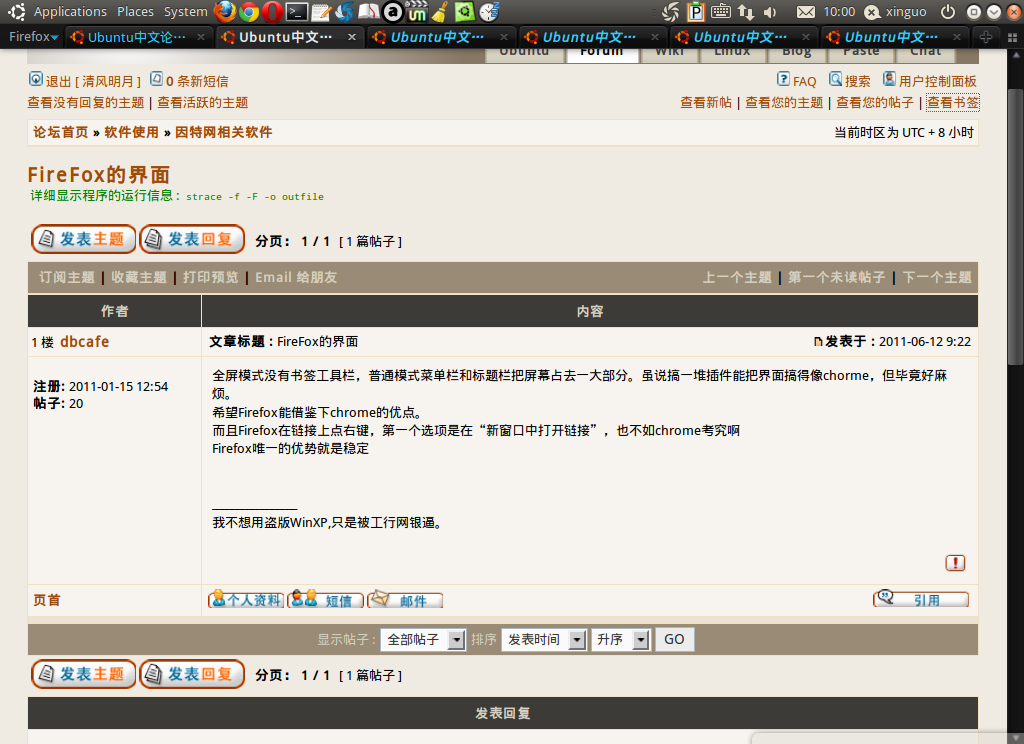Click post date text 2011-06-12 9:22
Viewport: 1024px width, 744px height.
925,342
